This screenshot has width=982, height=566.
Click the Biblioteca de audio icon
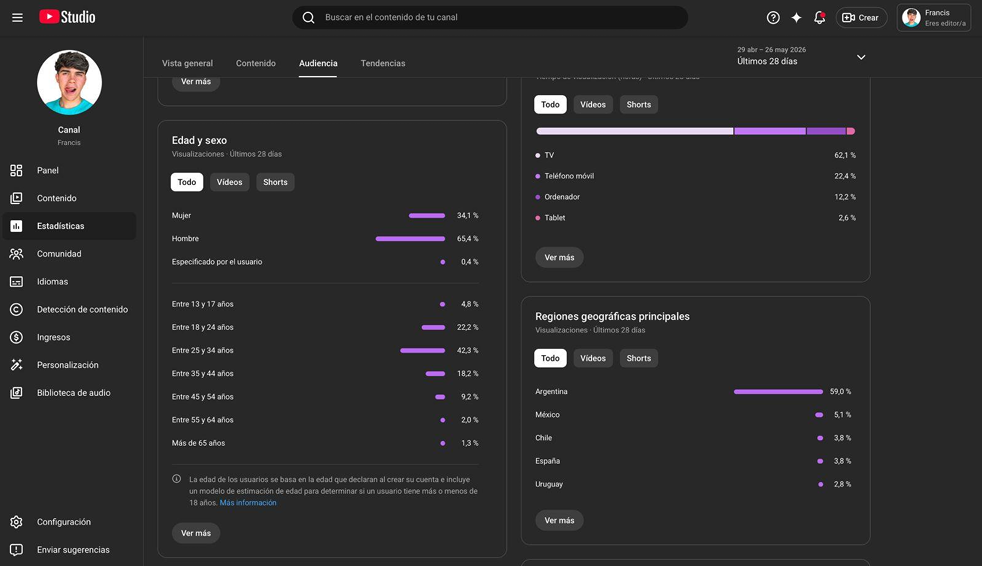pyautogui.click(x=16, y=393)
